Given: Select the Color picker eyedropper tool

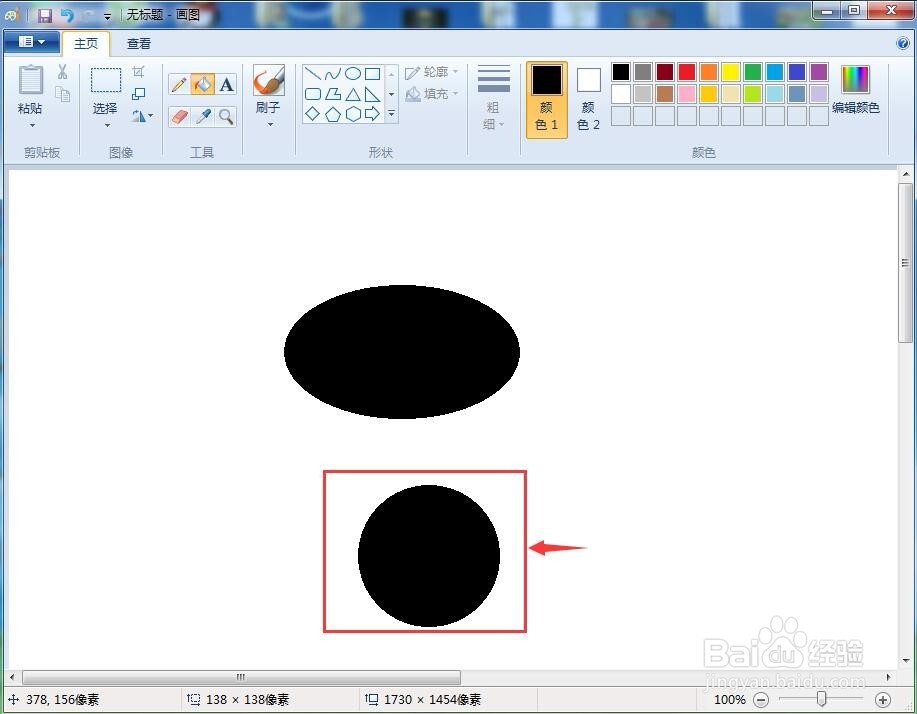Looking at the screenshot, I should tap(203, 117).
